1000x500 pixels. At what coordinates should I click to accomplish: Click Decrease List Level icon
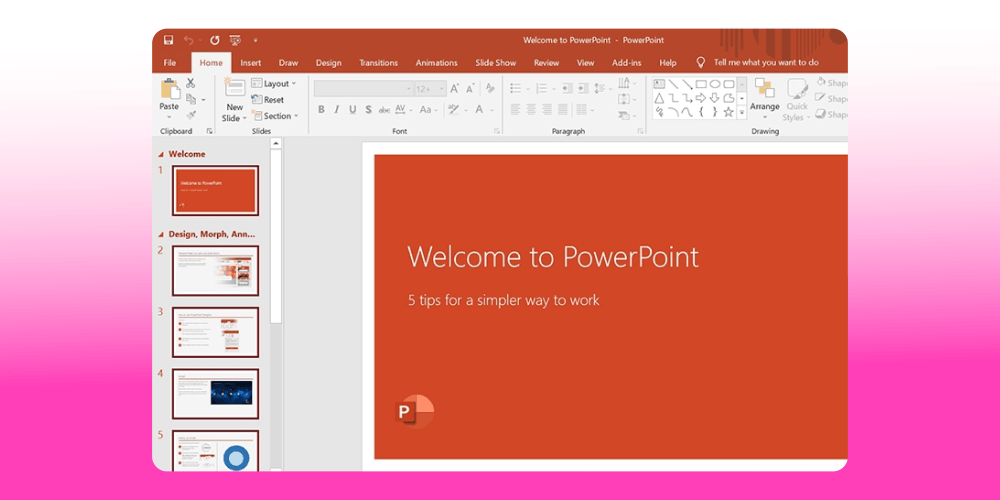click(567, 89)
